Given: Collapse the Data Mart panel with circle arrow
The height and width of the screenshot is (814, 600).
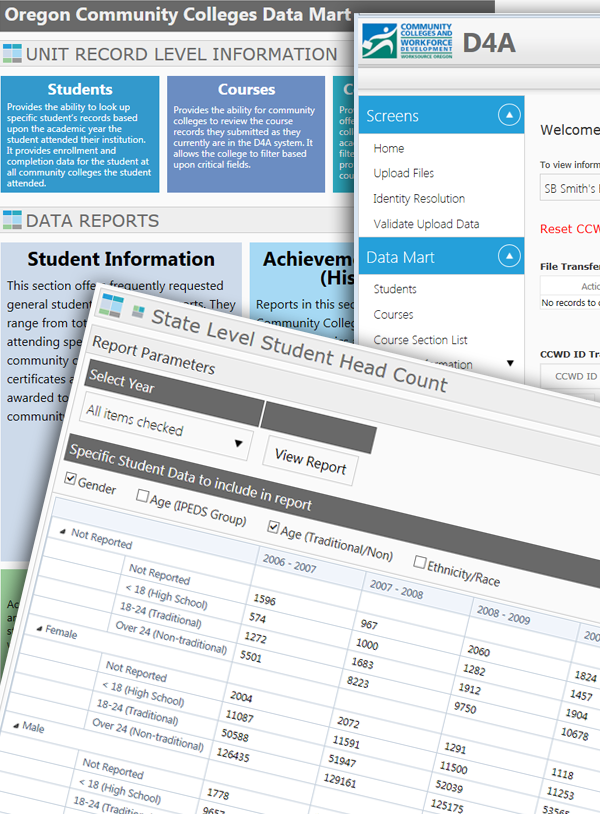Looking at the screenshot, I should 509,255.
